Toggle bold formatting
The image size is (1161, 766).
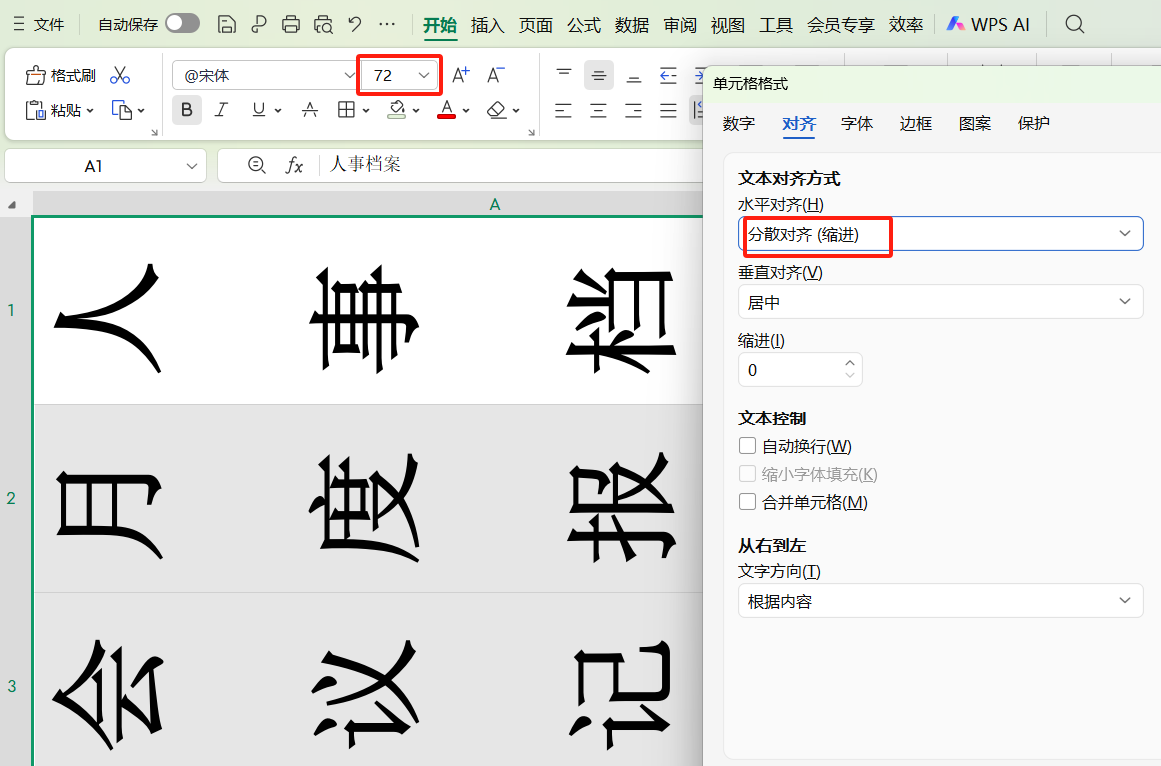tap(187, 110)
